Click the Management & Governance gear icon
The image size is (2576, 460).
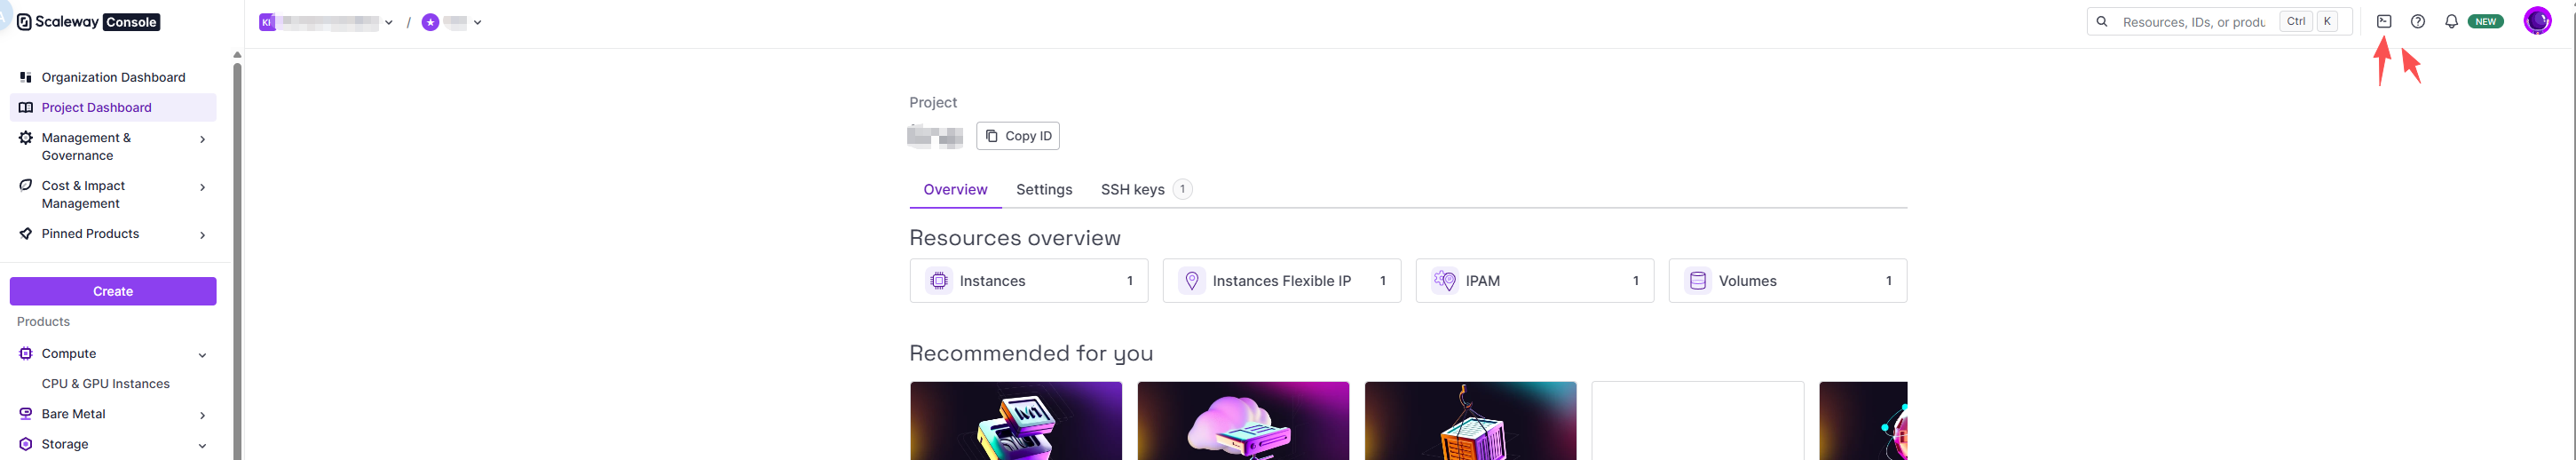coord(26,138)
